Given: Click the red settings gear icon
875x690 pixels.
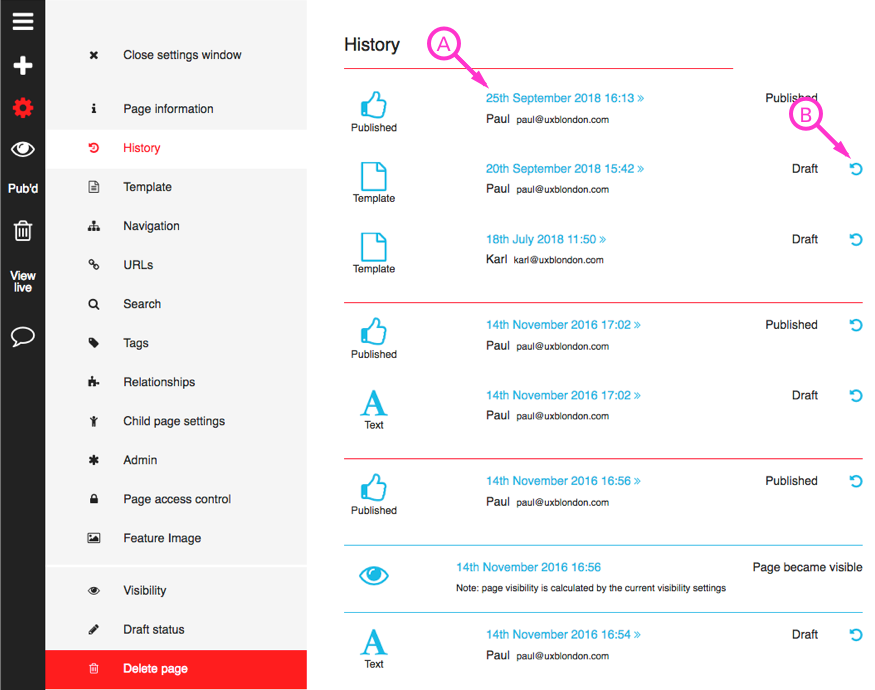Looking at the screenshot, I should 23,107.
